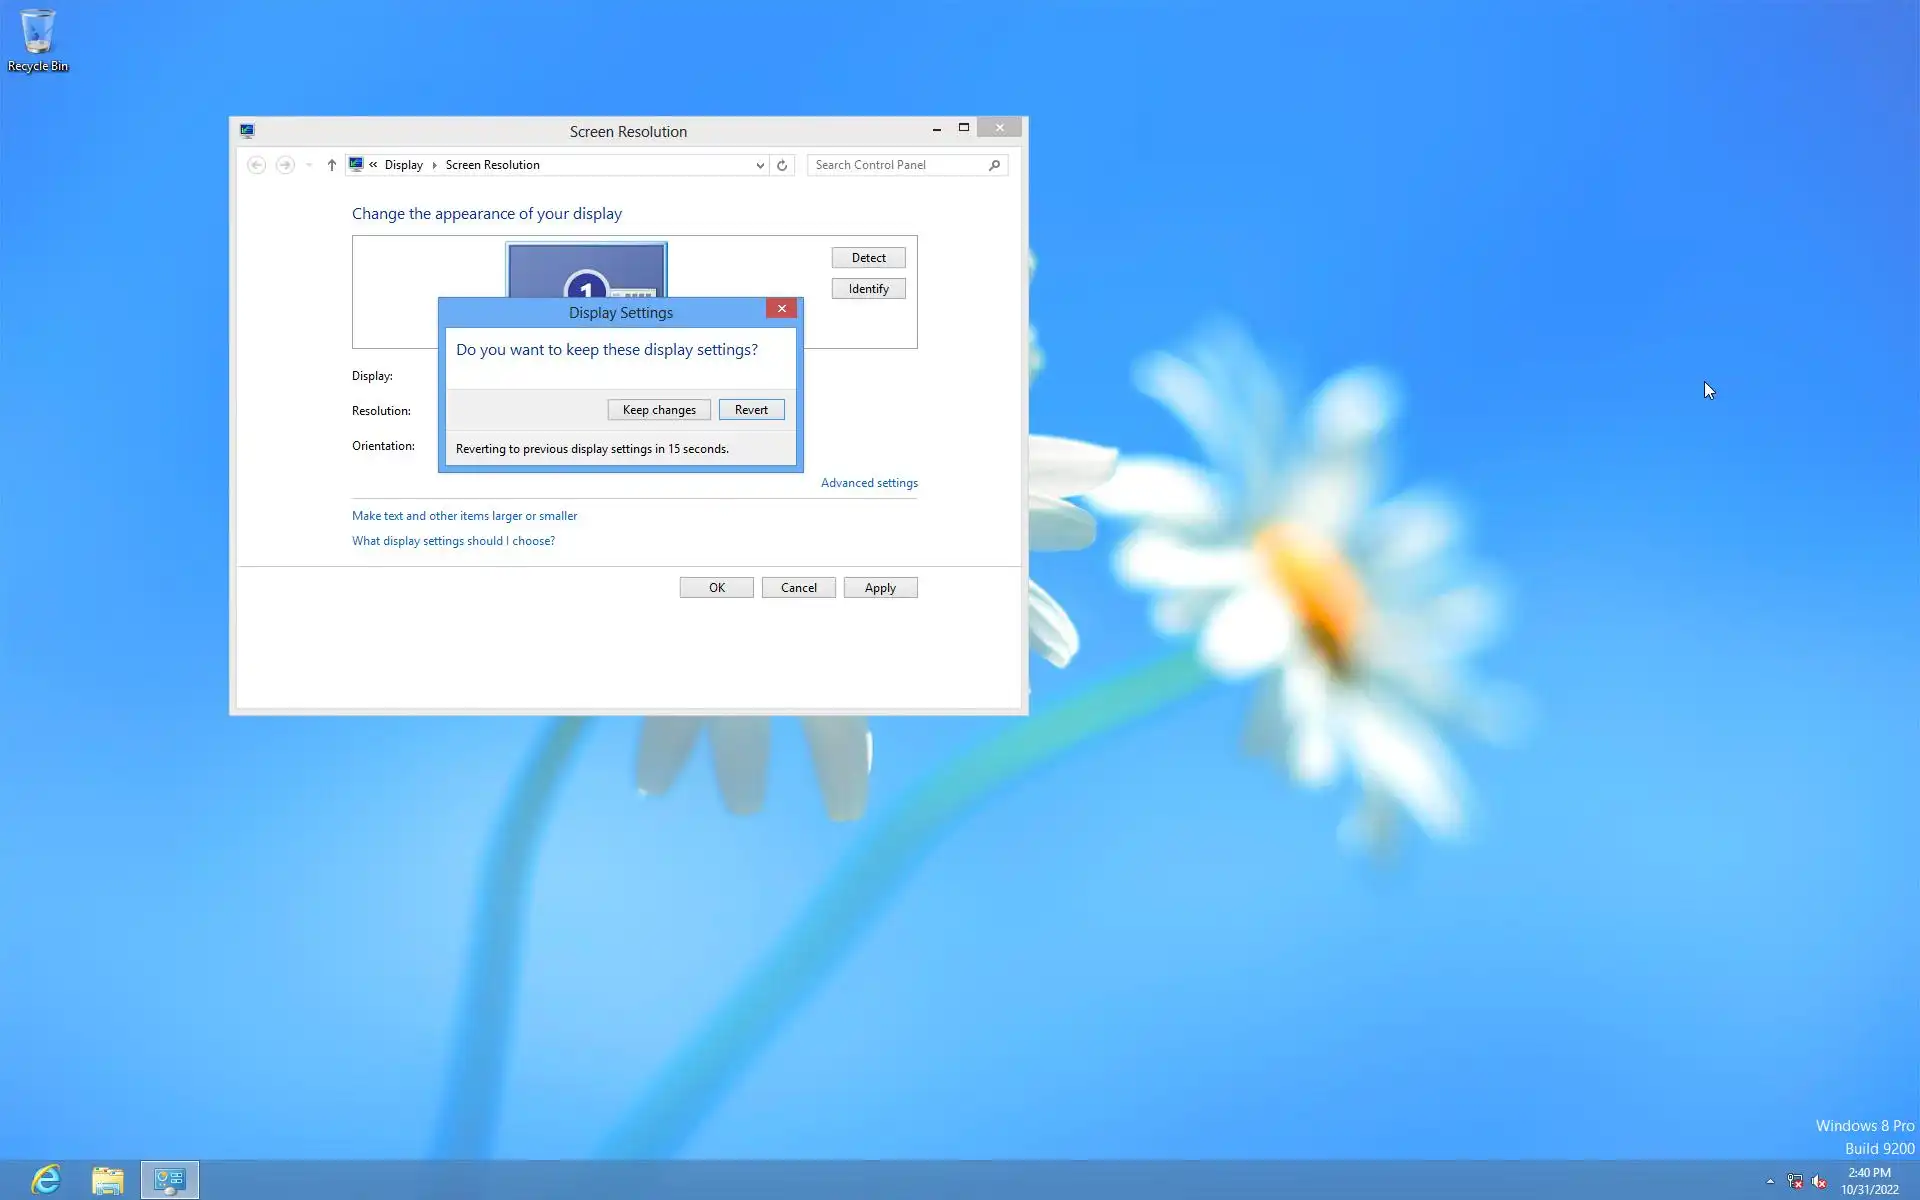The image size is (1920, 1200).
Task: Click the refresh icon in the address bar
Action: [x=782, y=165]
